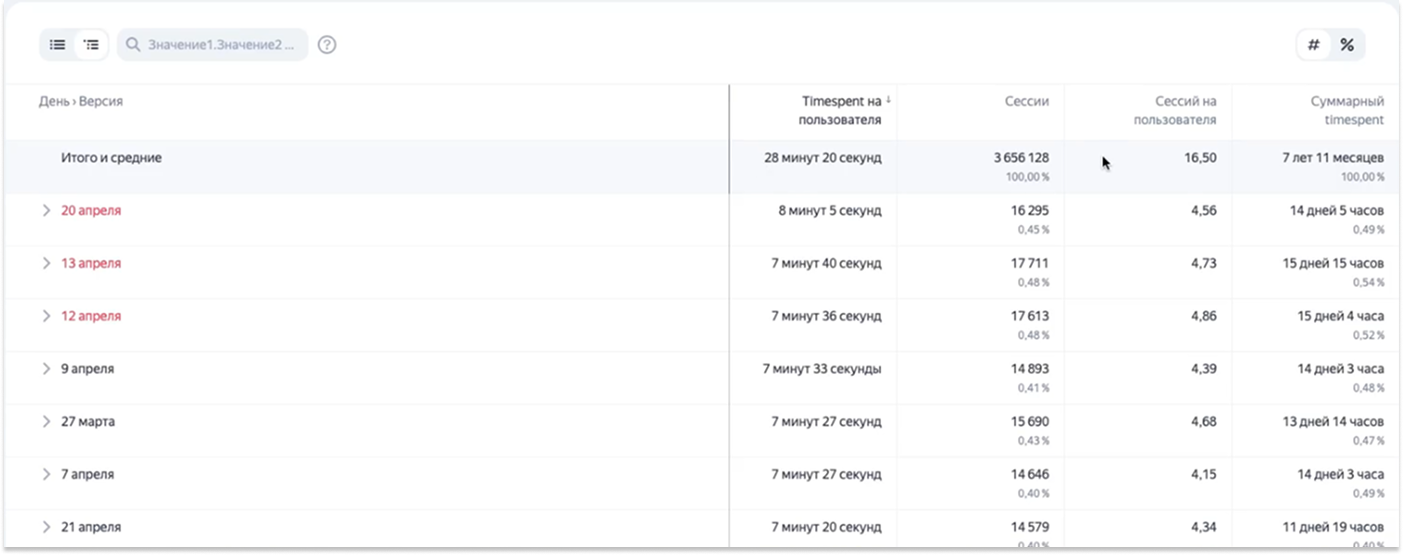The height and width of the screenshot is (555, 1403).
Task: Sort by Сессий на пользователя column
Action: (x=1174, y=110)
